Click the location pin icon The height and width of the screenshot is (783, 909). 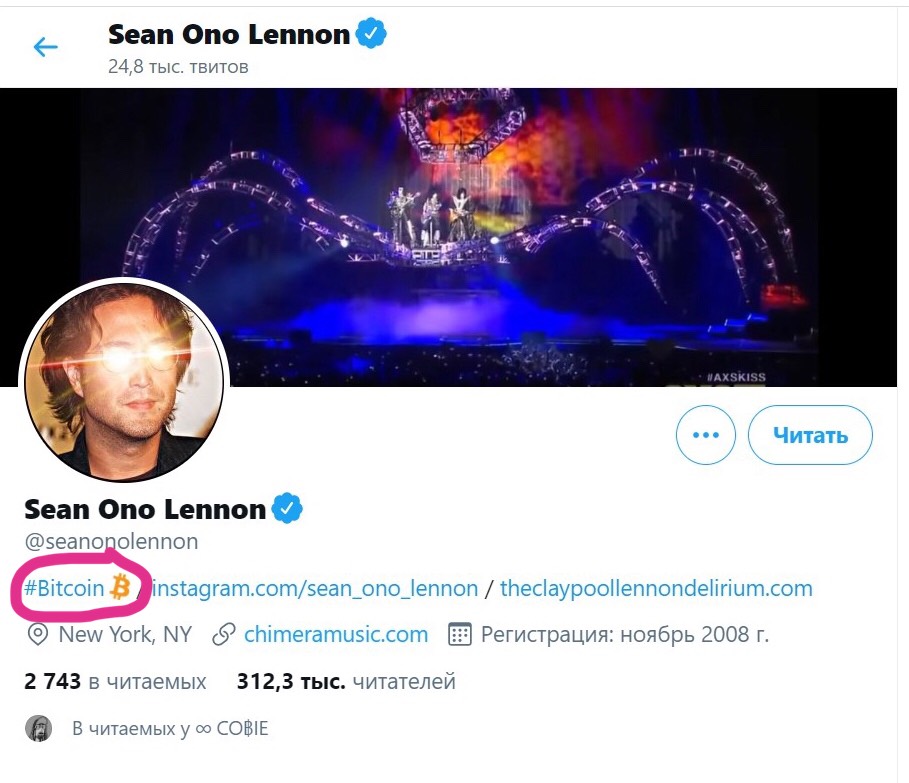point(38,634)
